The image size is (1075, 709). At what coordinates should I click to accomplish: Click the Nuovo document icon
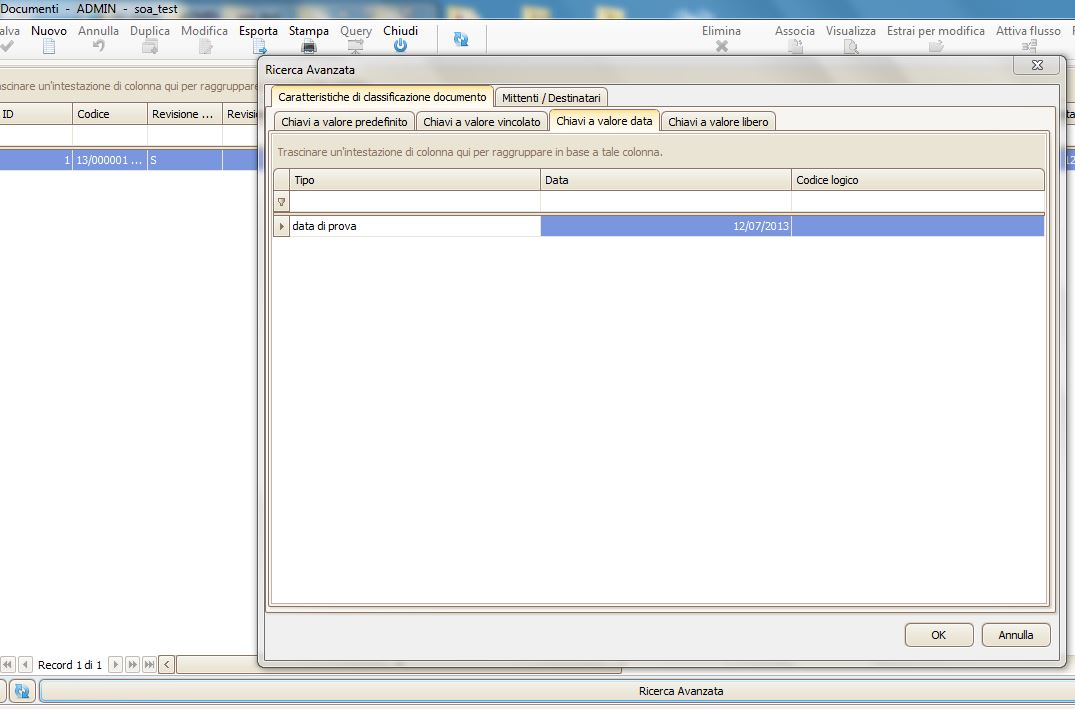pos(48,46)
